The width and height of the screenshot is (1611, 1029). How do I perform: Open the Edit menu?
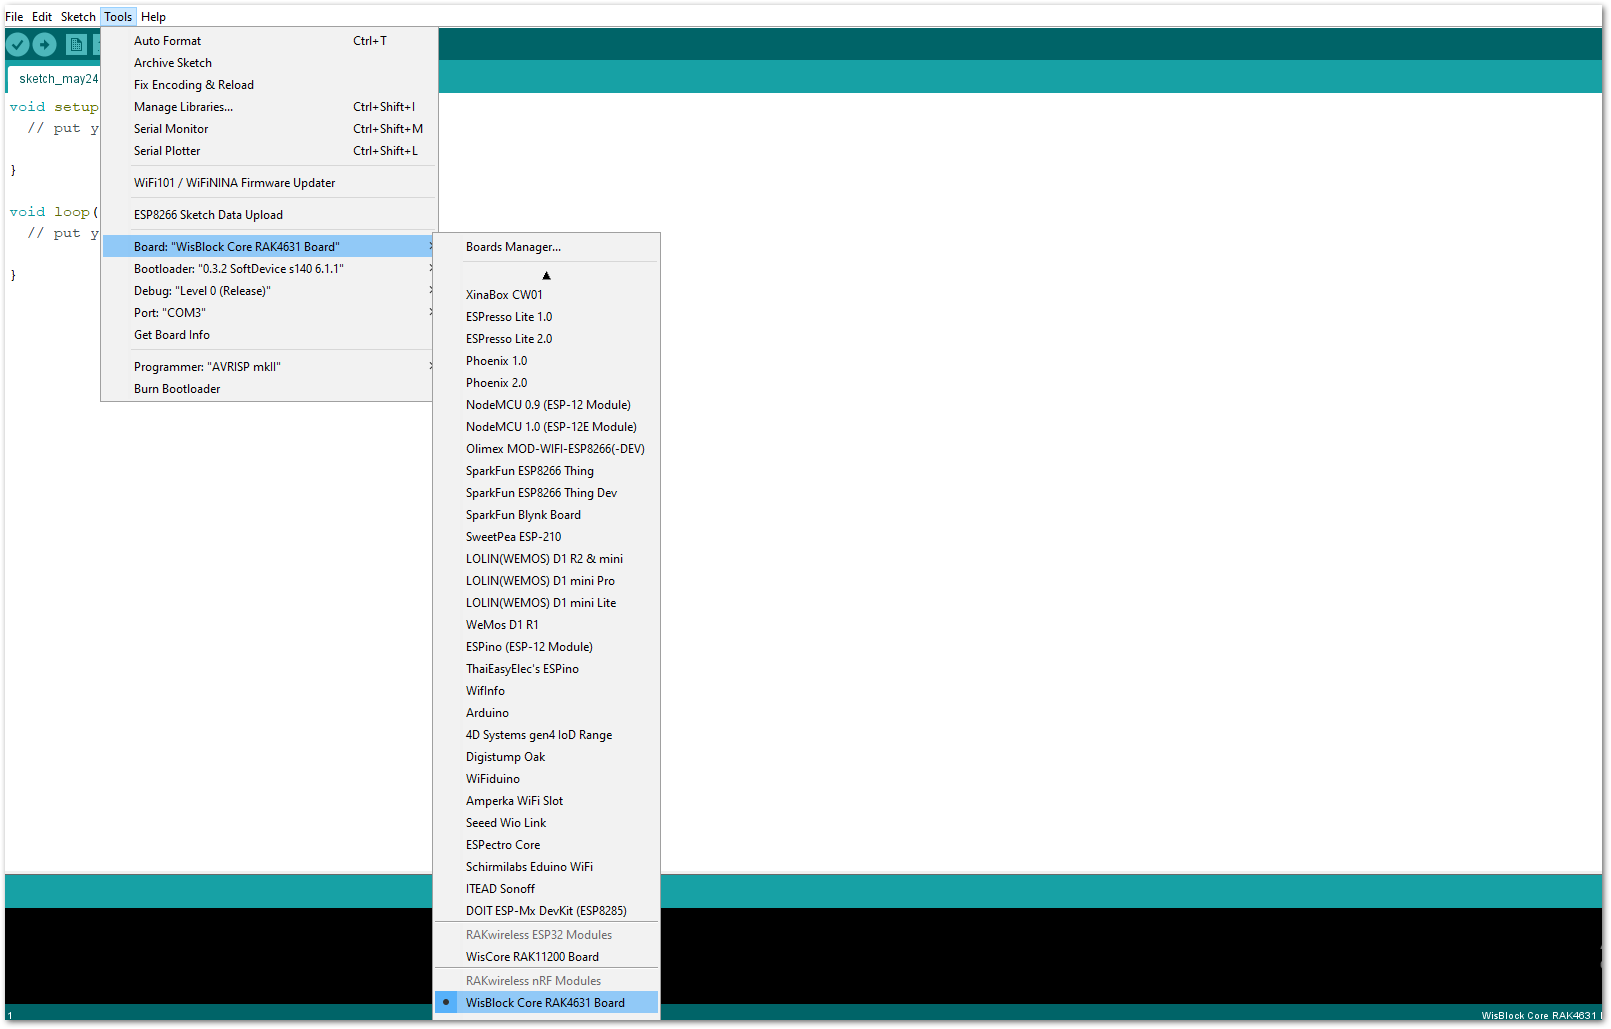pos(42,17)
